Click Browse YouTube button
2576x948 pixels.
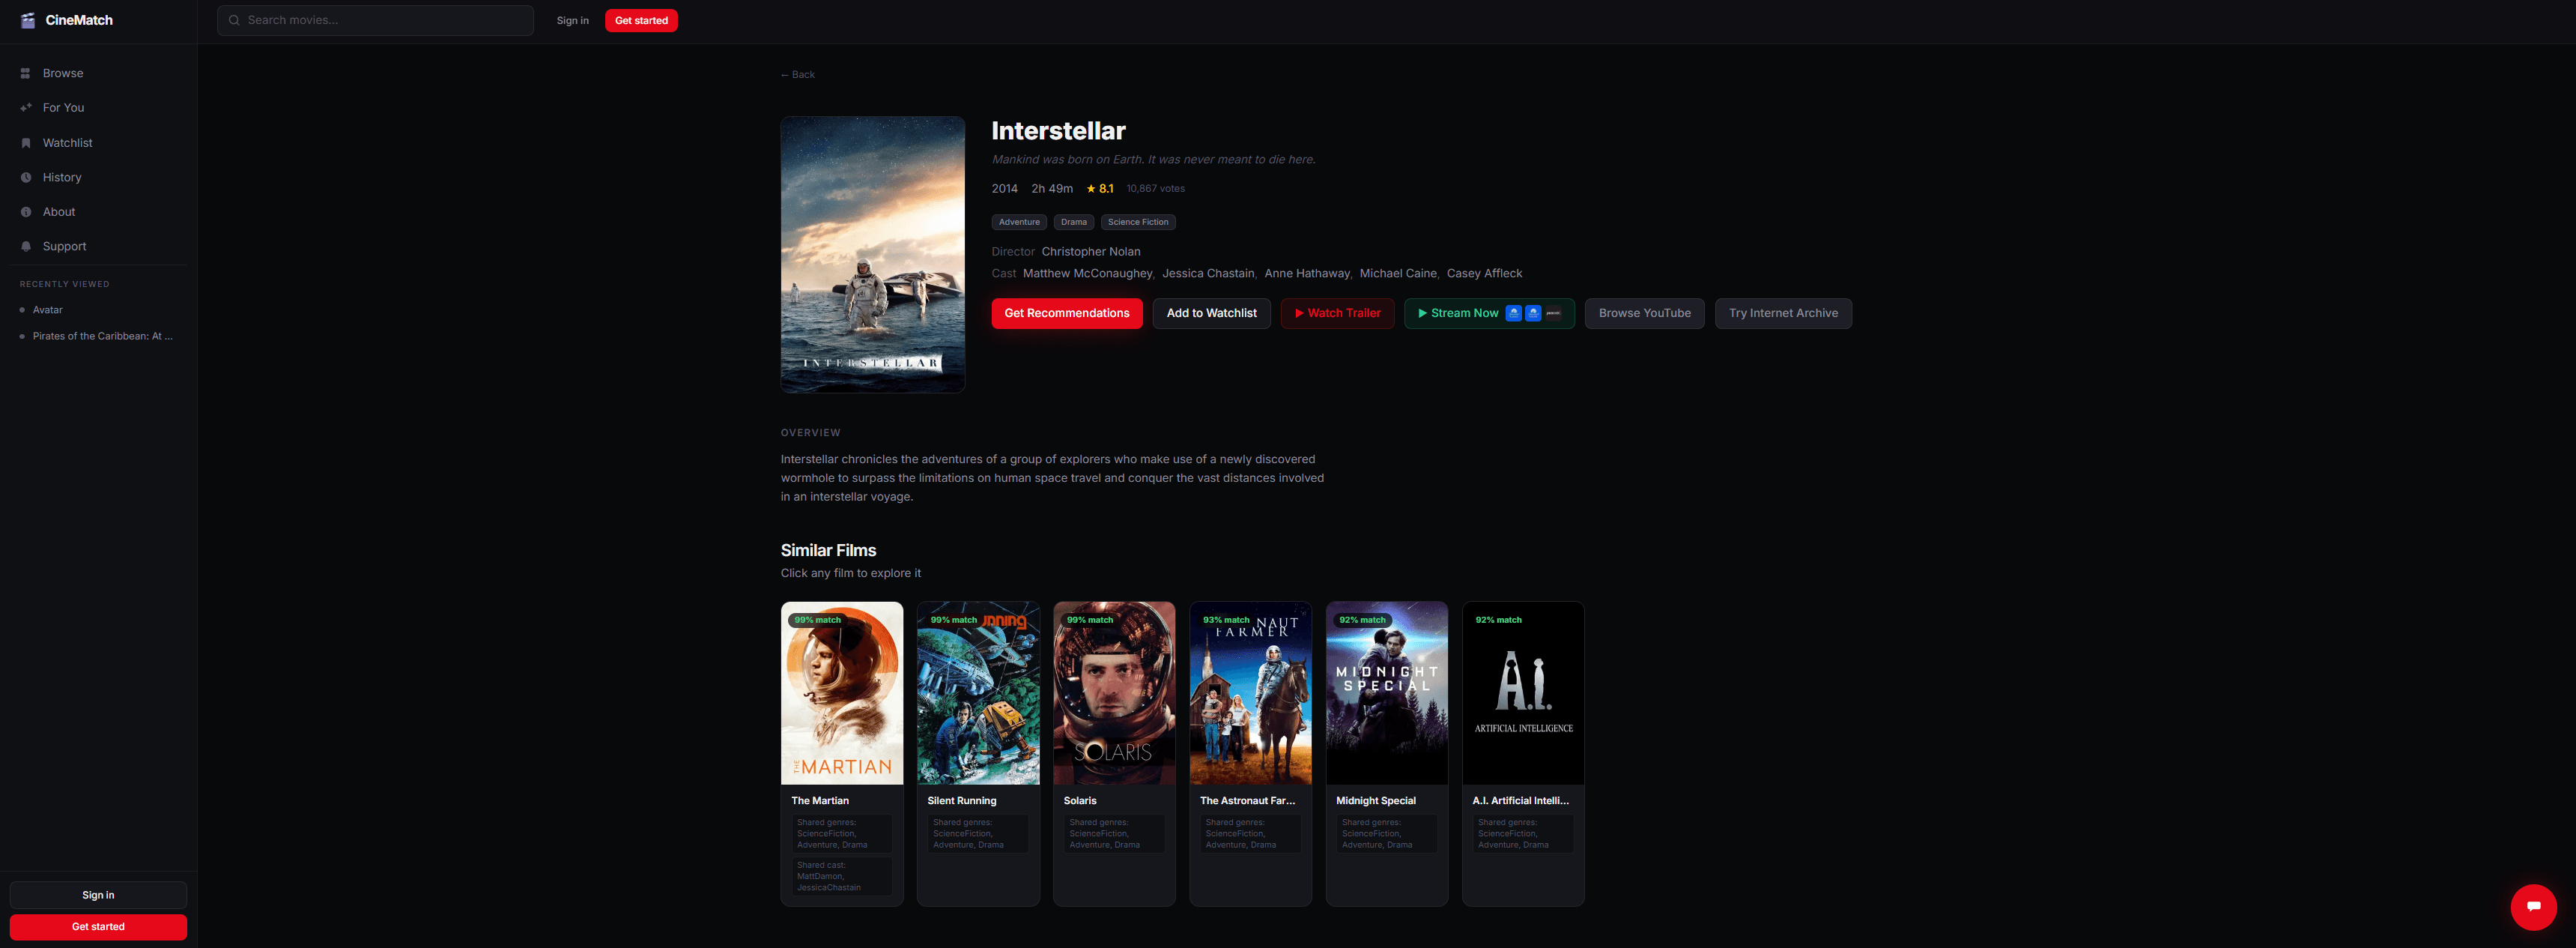coord(1644,313)
